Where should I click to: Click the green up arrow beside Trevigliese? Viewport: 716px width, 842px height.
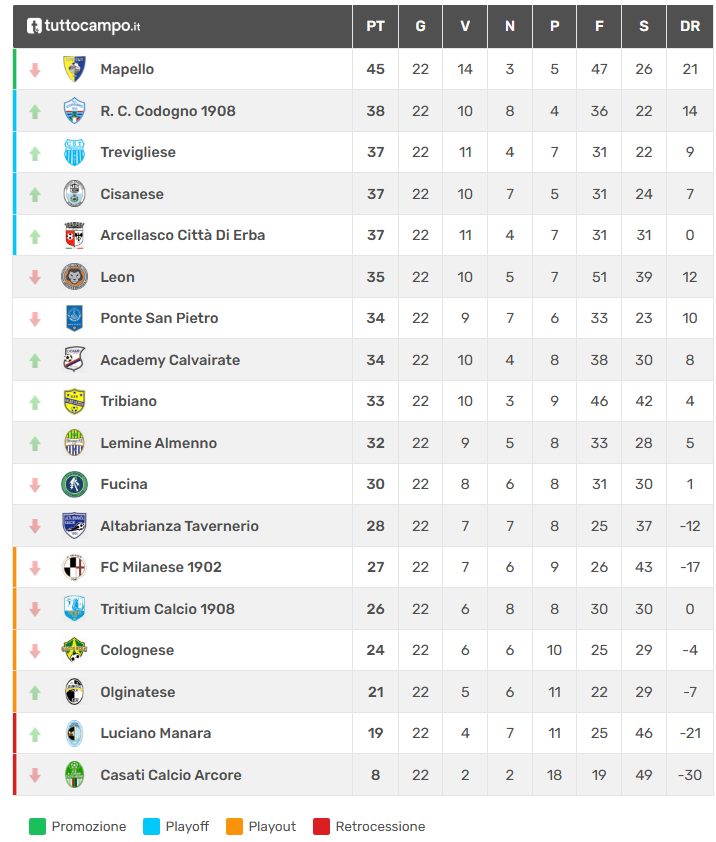[35, 153]
